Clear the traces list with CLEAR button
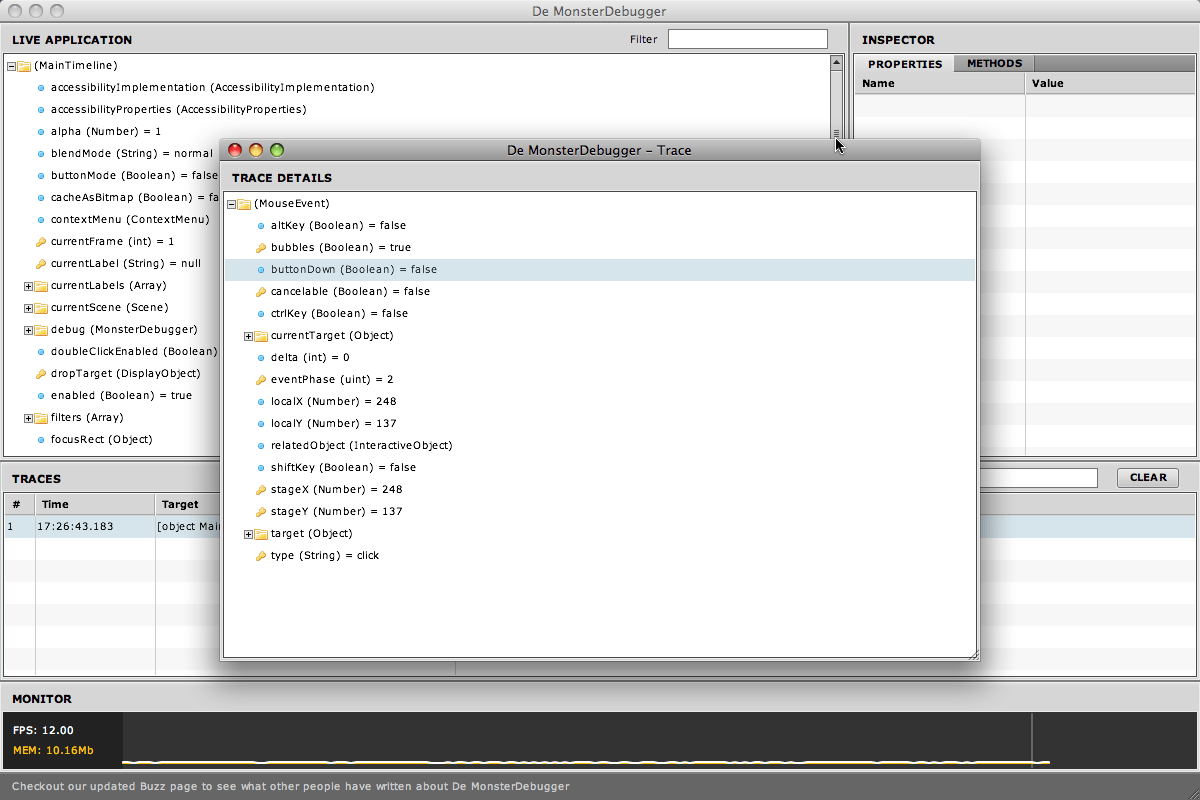1200x800 pixels. (x=1148, y=478)
